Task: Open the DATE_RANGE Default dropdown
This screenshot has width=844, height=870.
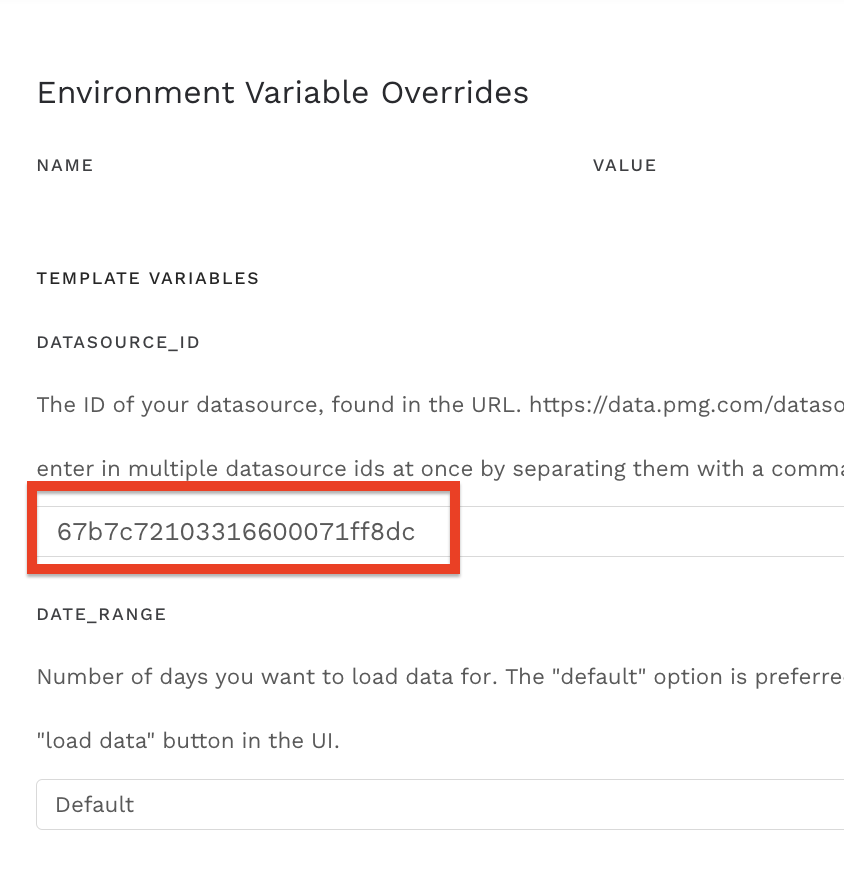Action: [440, 804]
